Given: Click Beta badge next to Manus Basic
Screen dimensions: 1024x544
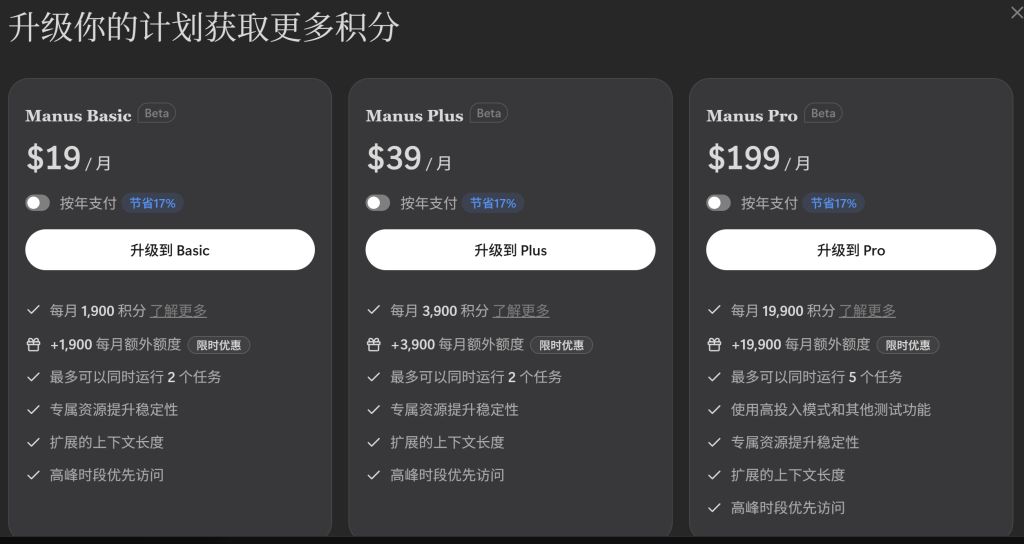Looking at the screenshot, I should pyautogui.click(x=157, y=113).
